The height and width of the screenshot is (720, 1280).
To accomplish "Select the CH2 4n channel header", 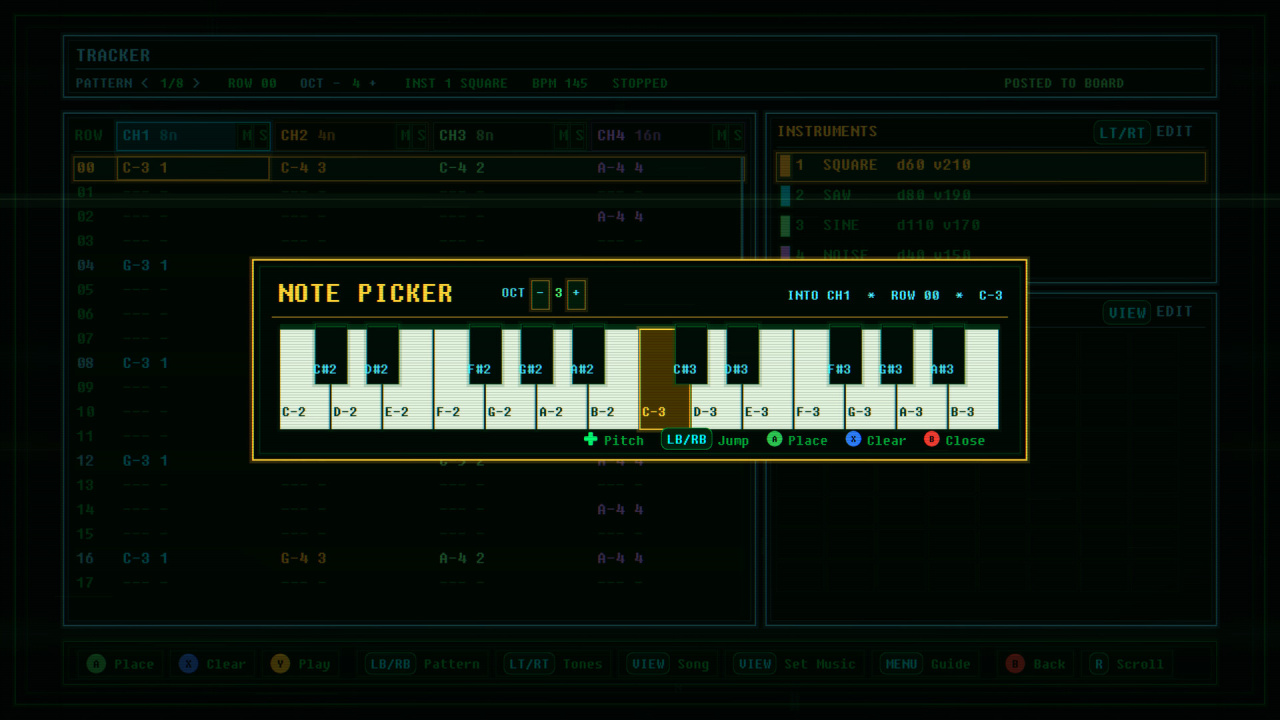I will [x=353, y=136].
